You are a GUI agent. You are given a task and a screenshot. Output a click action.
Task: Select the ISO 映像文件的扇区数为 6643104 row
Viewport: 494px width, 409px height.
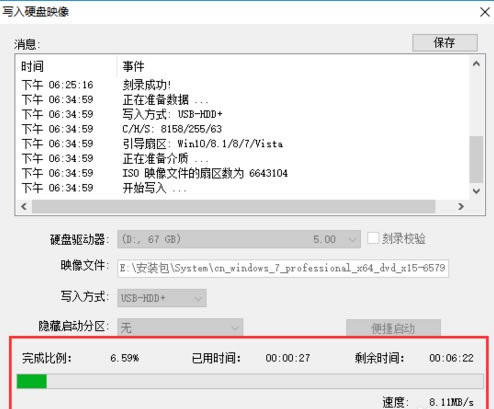(243, 173)
